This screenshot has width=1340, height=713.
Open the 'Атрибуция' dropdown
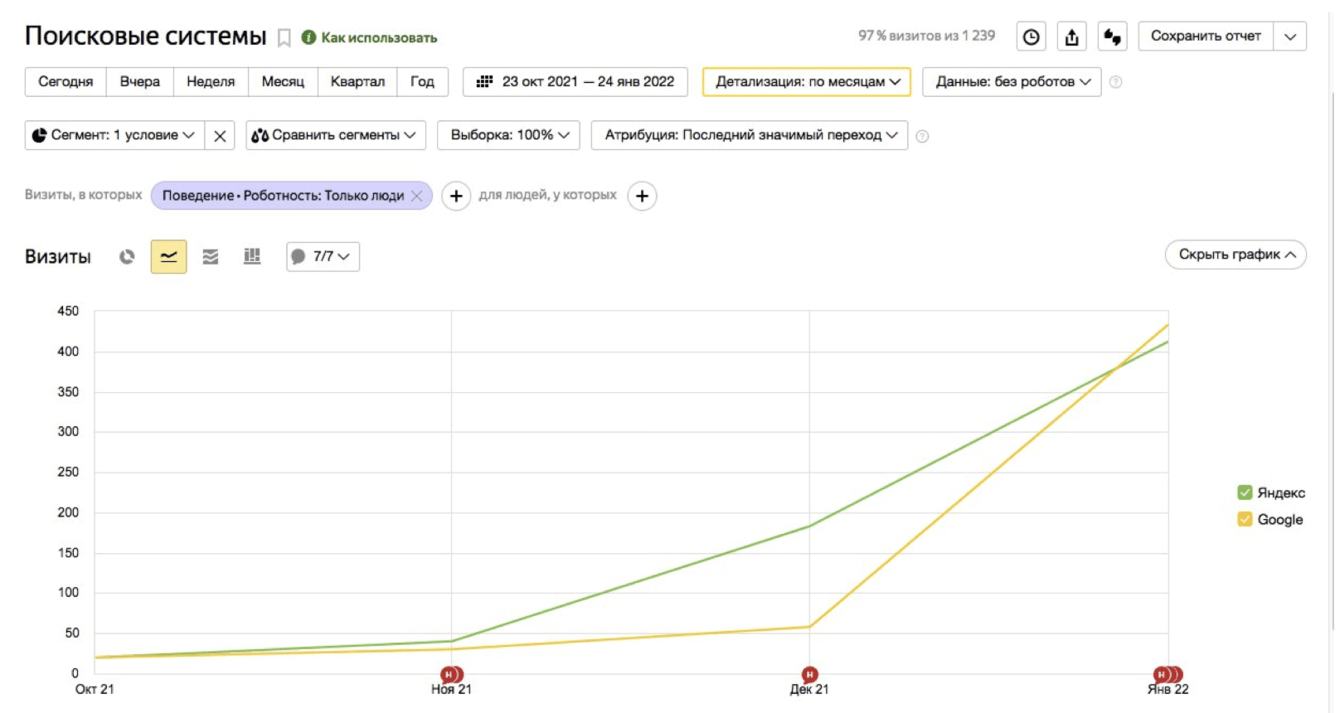click(x=750, y=135)
